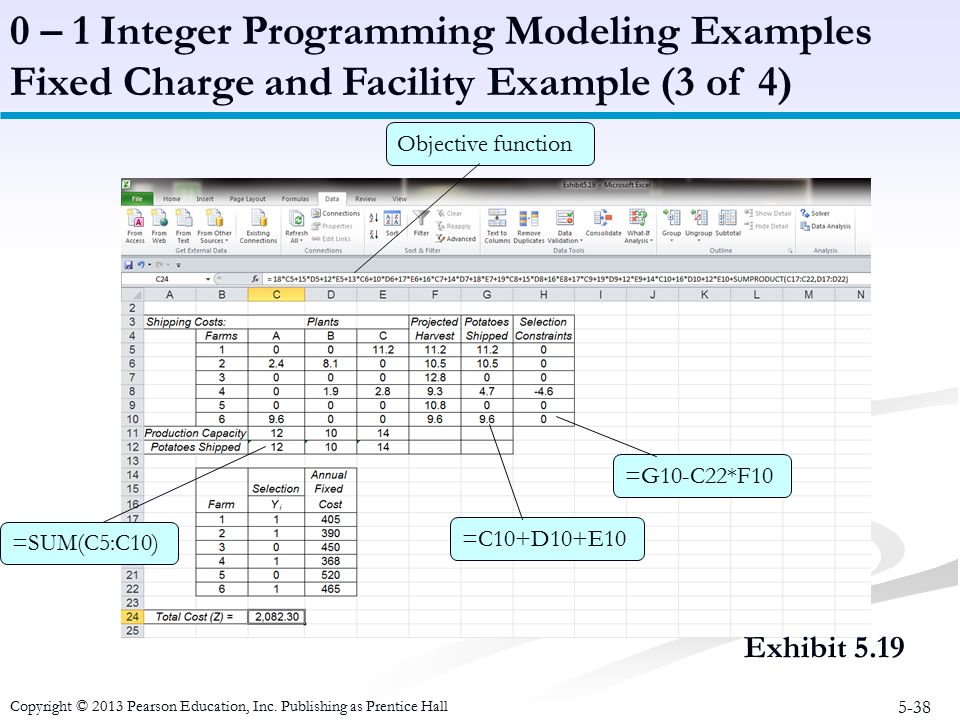Open the Ungroup dropdown in Outline
This screenshot has height=720, width=960.
tap(698, 225)
